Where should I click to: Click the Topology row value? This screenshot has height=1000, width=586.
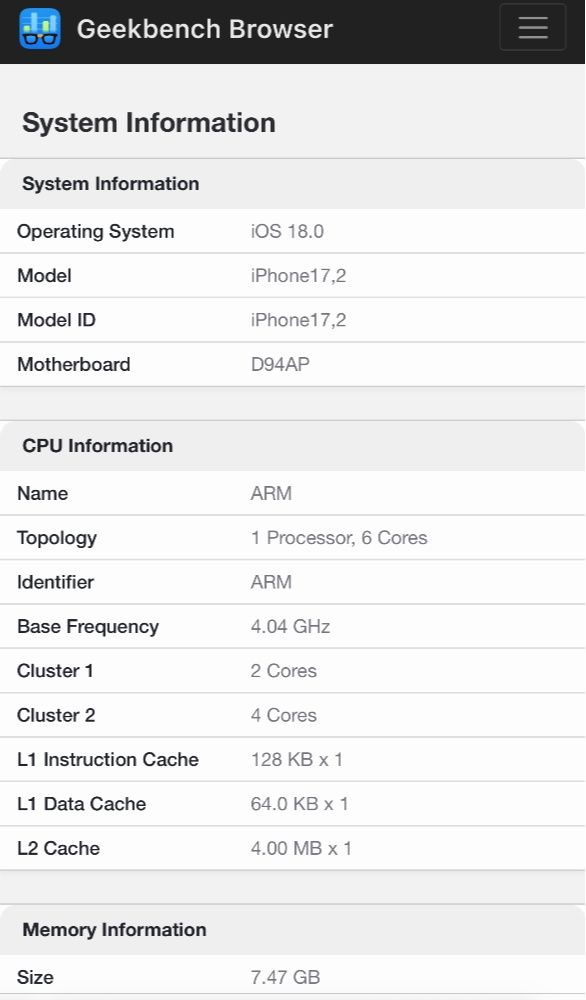[339, 538]
